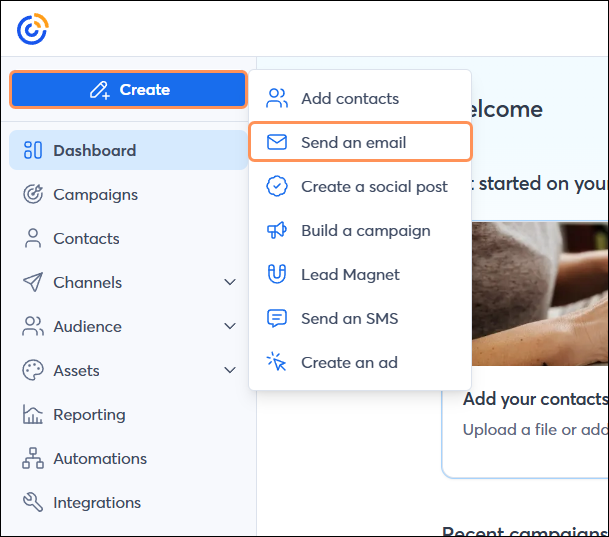Expand the Audience chevron
The image size is (609, 537).
230,326
